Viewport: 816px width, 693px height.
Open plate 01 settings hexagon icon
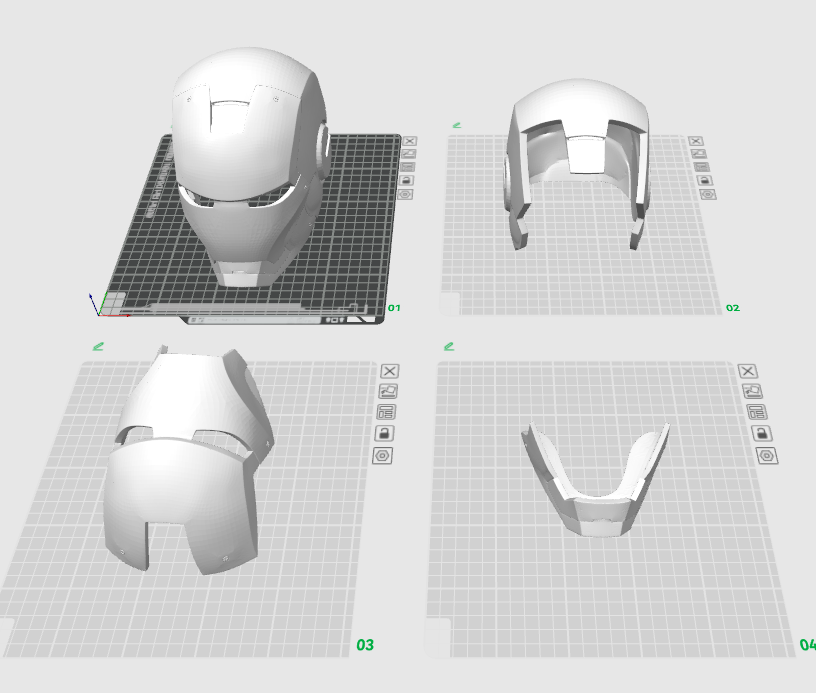coord(405,195)
